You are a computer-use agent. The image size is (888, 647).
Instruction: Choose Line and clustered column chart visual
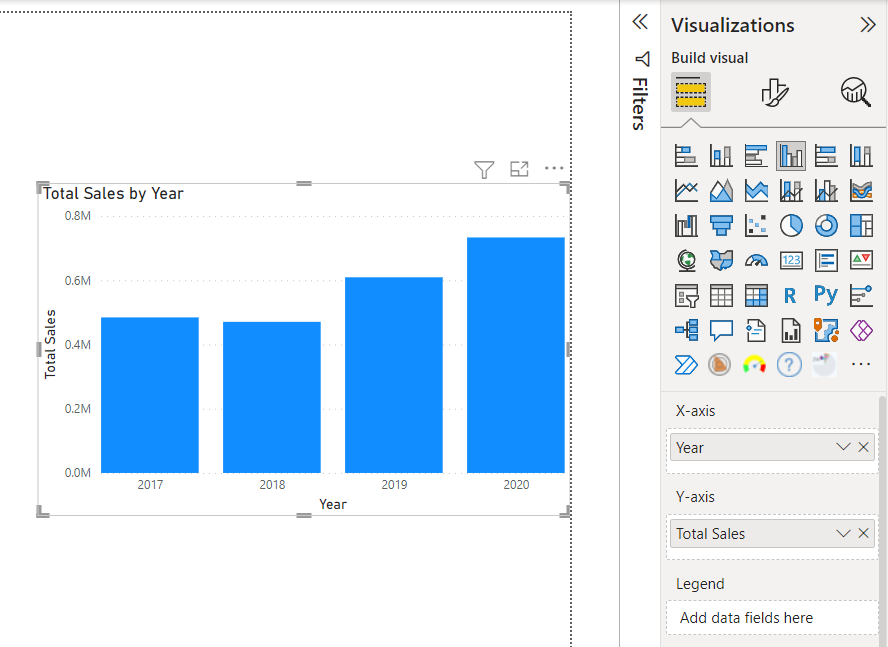coord(826,190)
